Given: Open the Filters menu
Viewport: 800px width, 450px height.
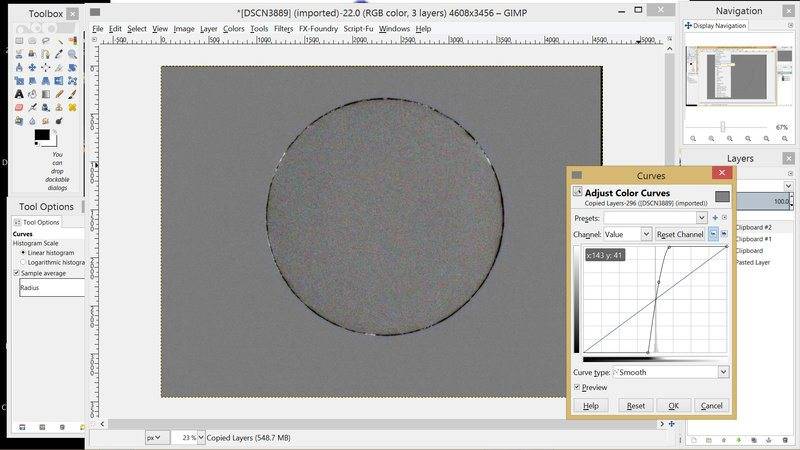Looking at the screenshot, I should point(284,29).
